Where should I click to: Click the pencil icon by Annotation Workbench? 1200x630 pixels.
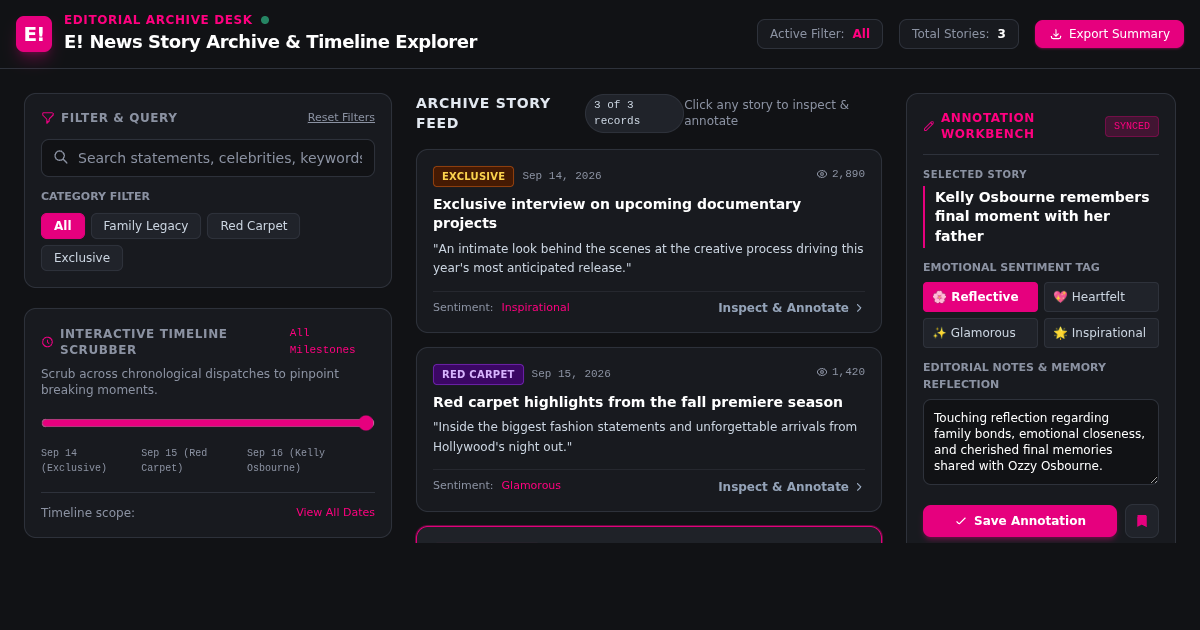point(929,126)
